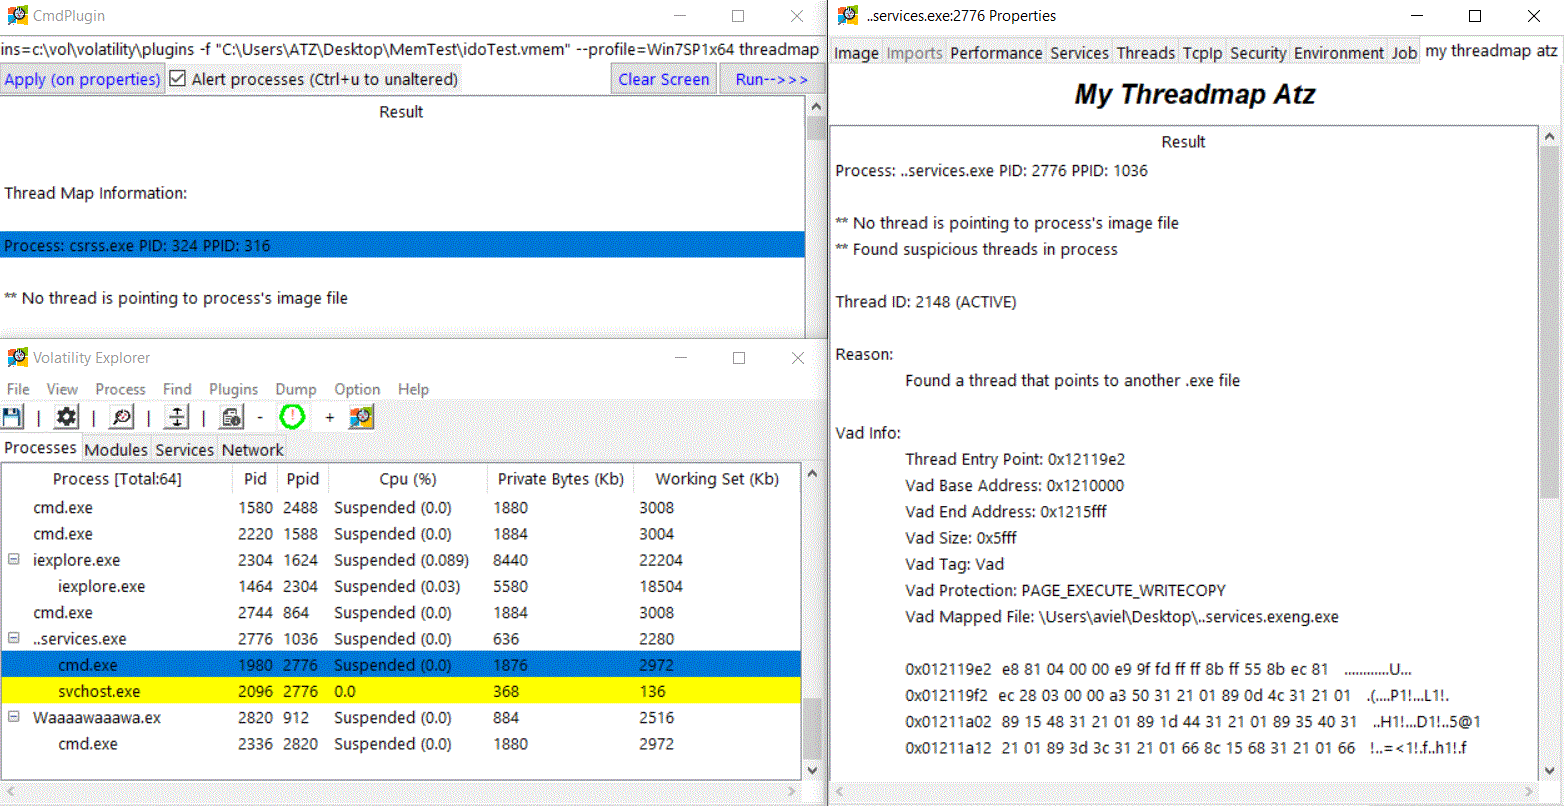Screen dimensions: 1564x806
Task: Open the settings gear in Volatility Explorer
Action: click(x=65, y=416)
